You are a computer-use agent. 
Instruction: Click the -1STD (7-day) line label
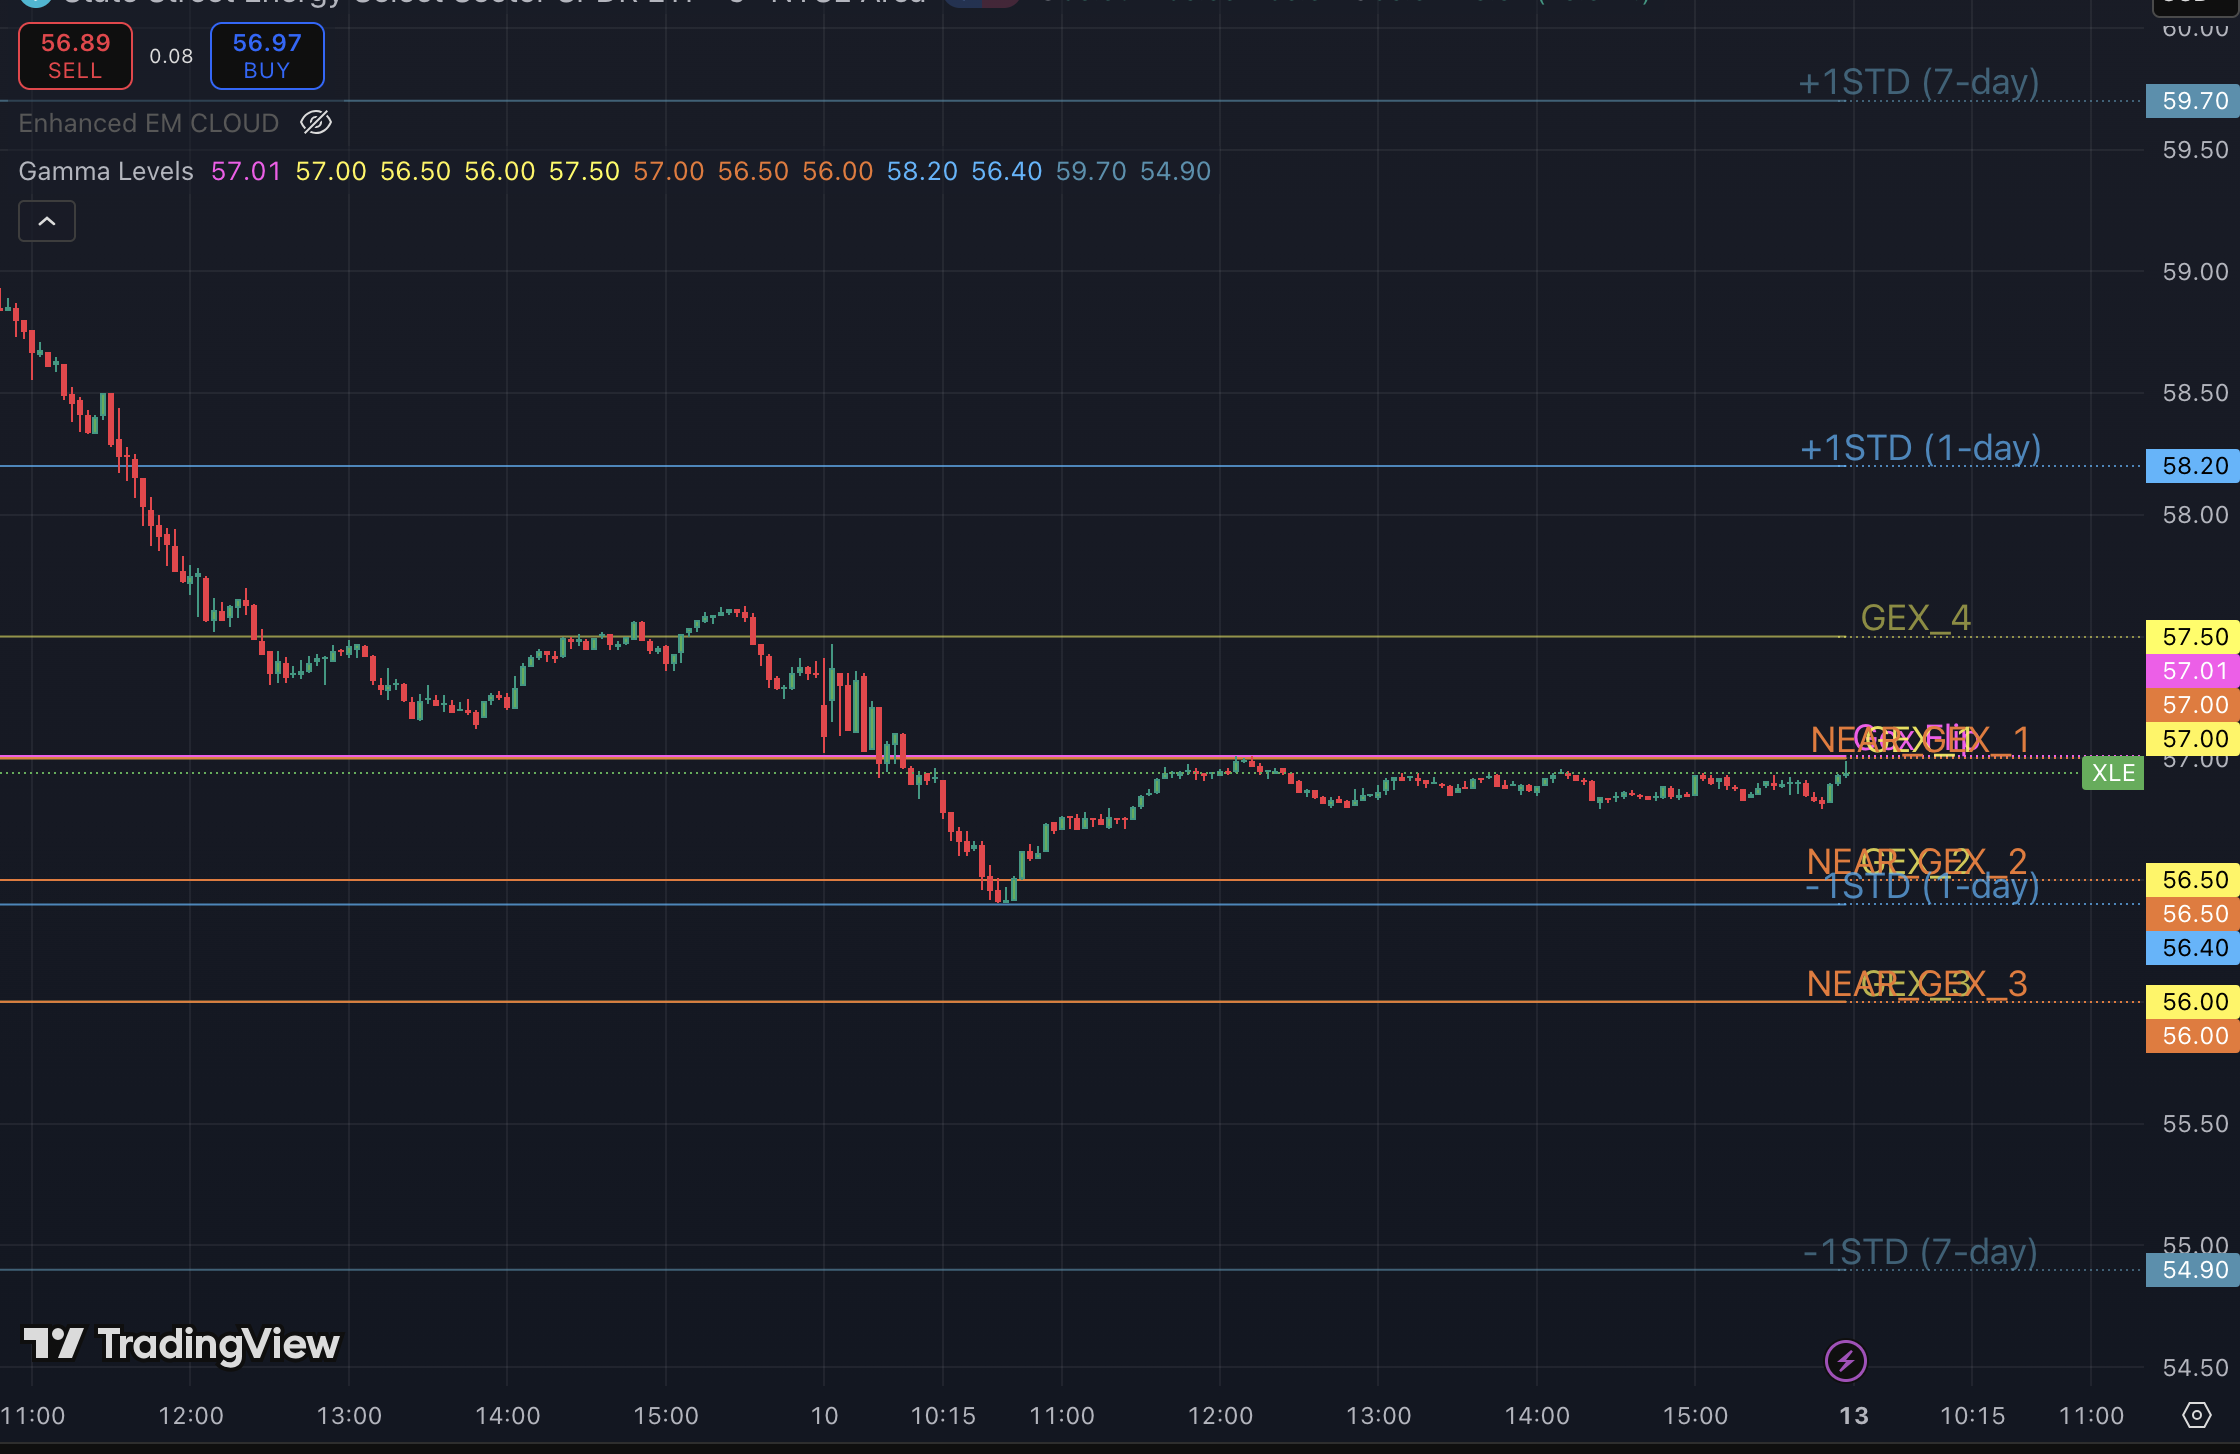click(x=1920, y=1252)
